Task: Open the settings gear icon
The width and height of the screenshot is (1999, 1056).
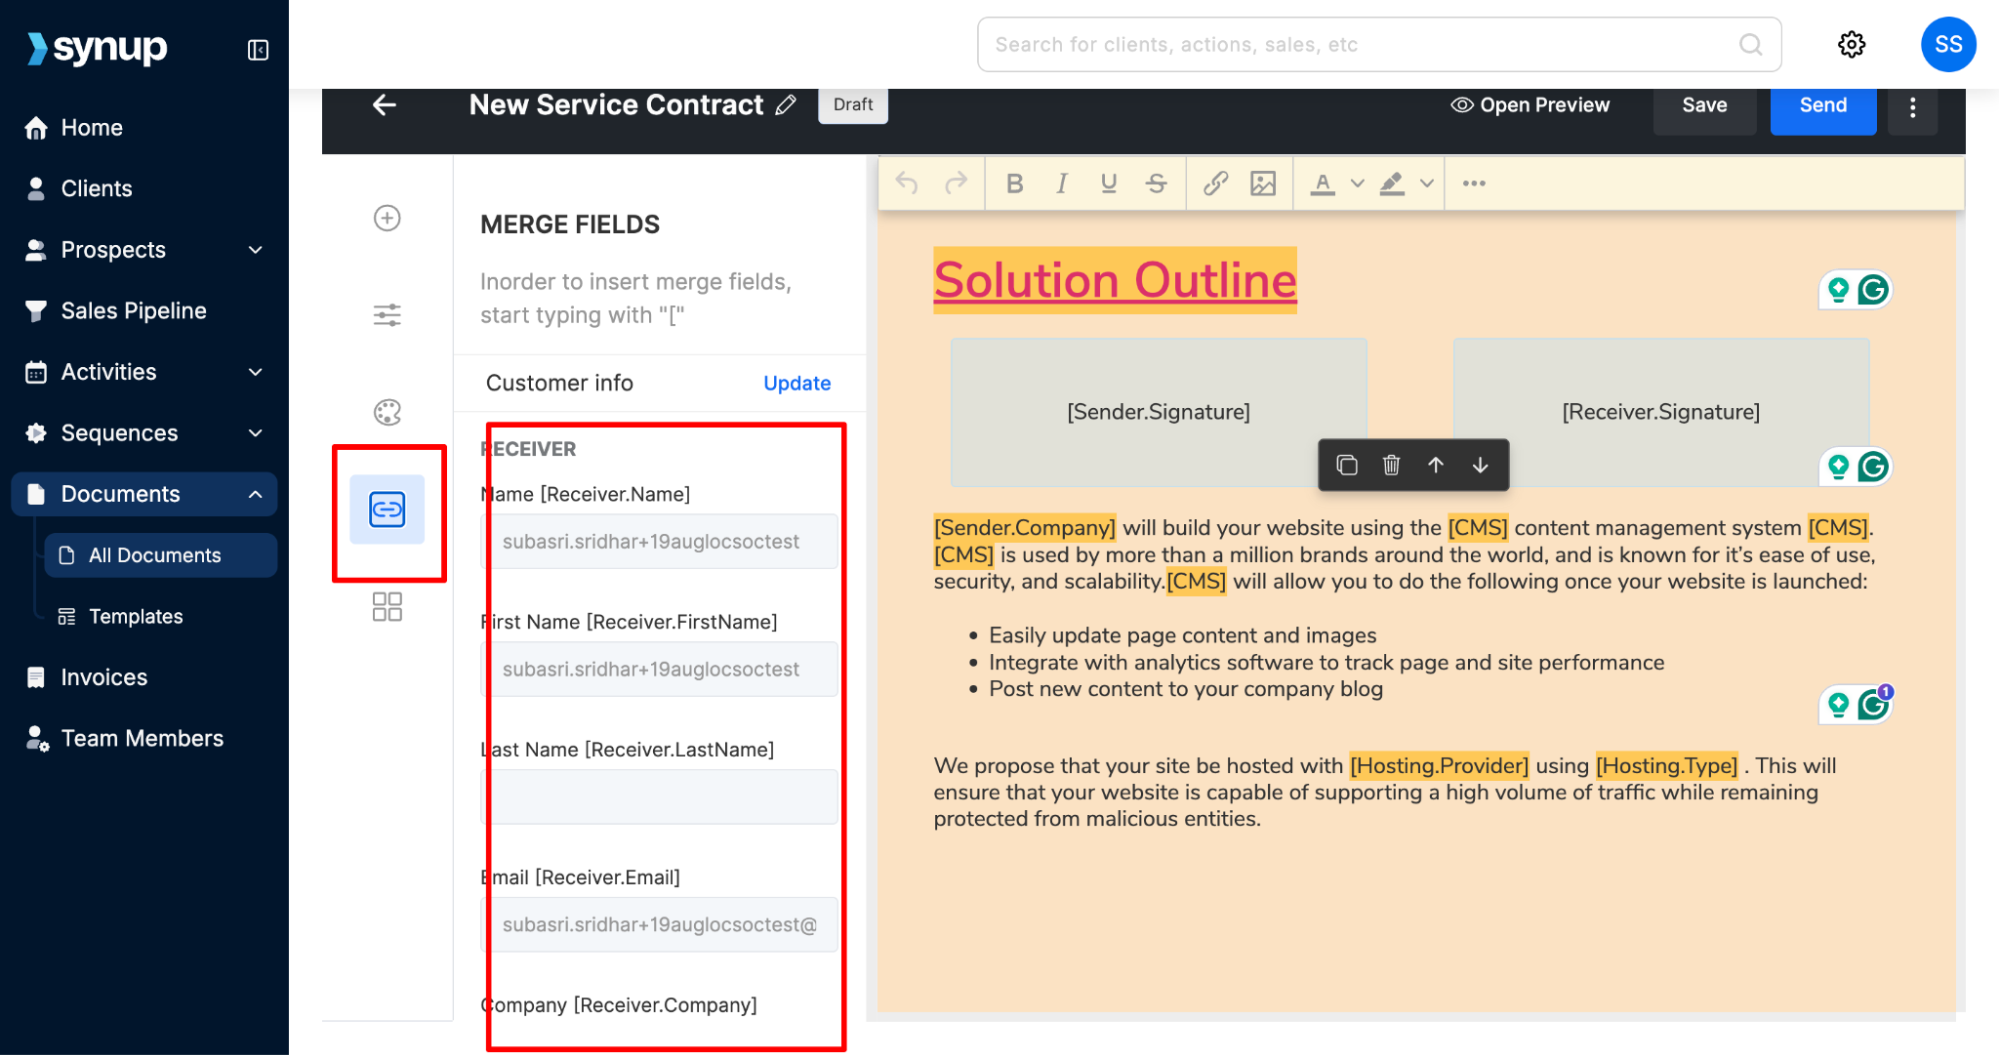Action: (1851, 45)
